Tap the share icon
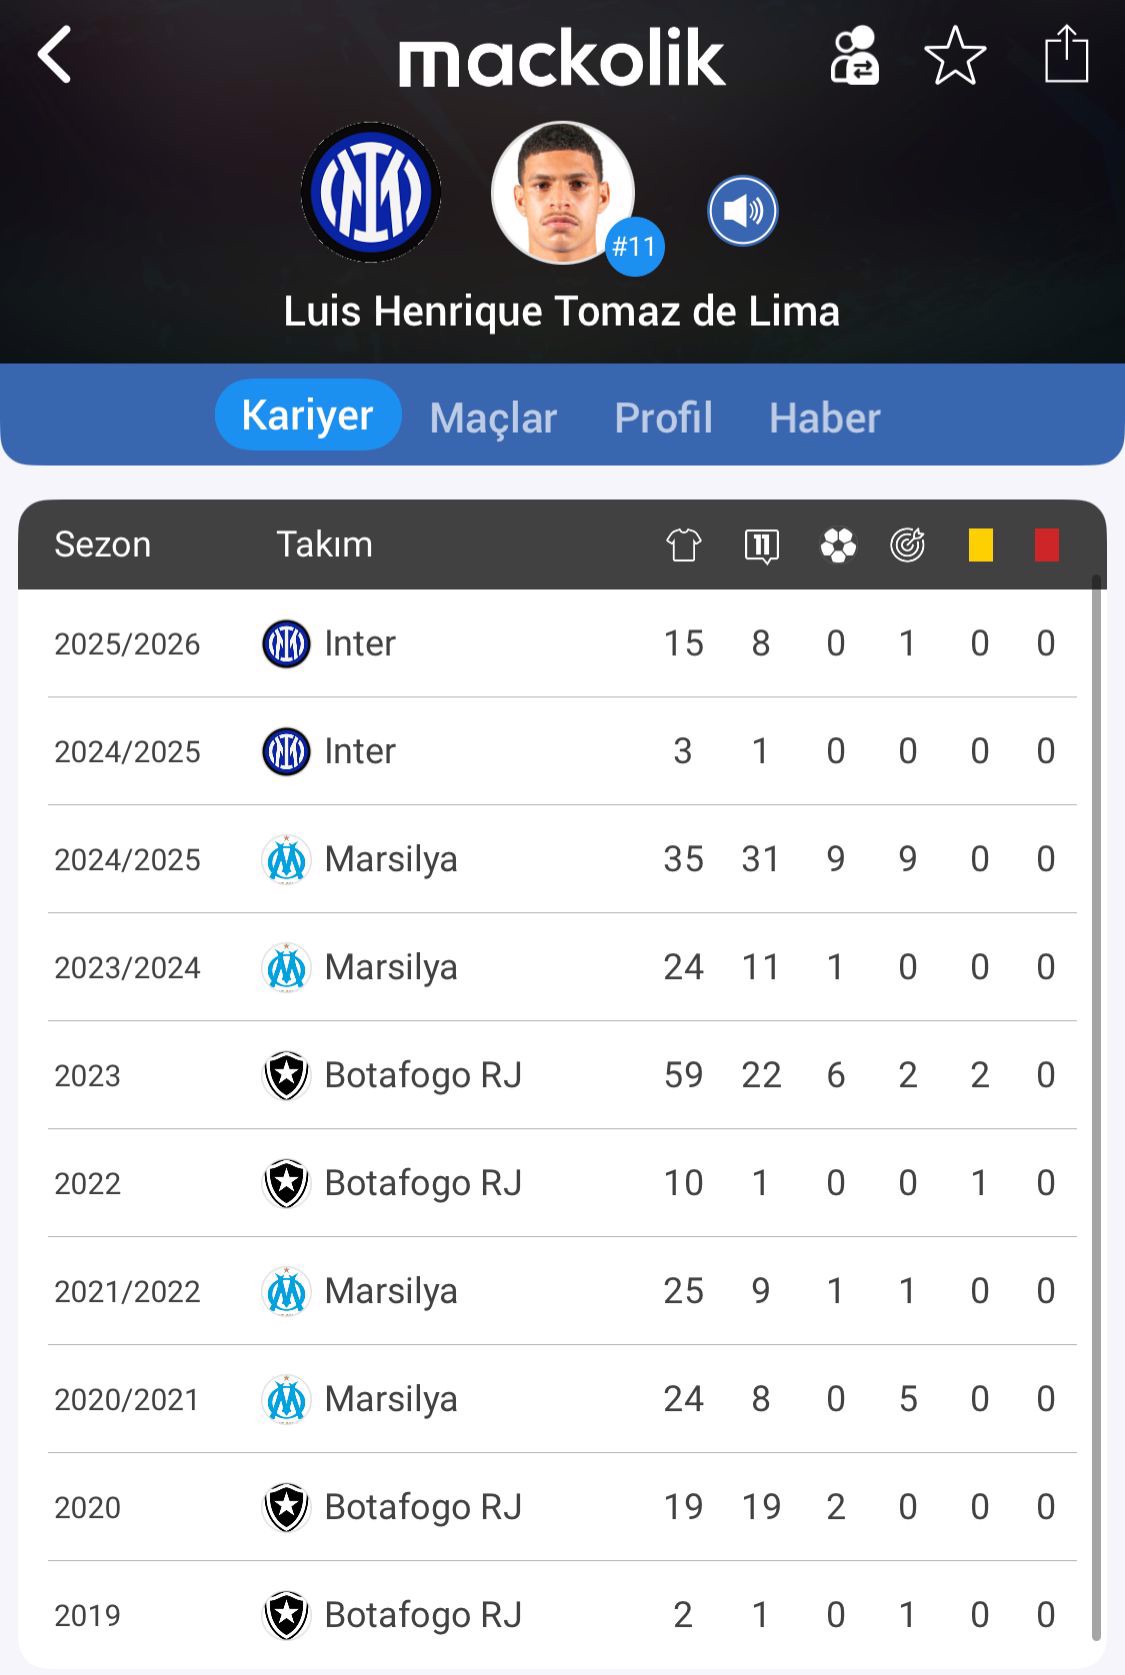1125x1675 pixels. click(1066, 54)
